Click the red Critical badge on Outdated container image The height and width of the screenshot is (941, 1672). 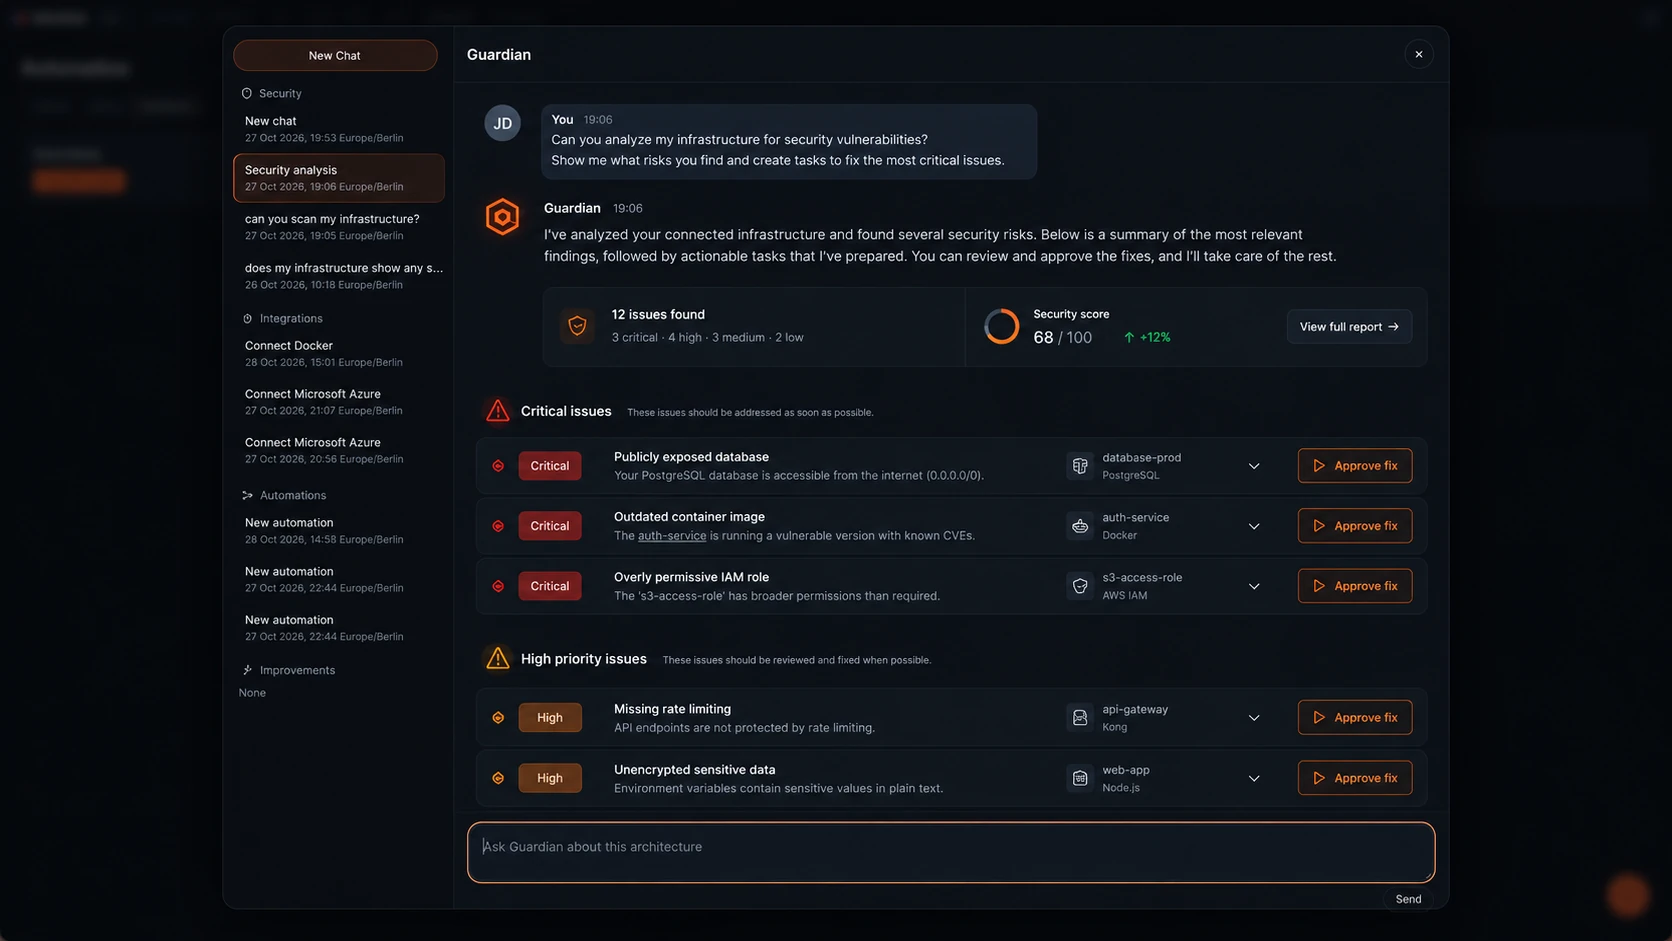click(550, 526)
